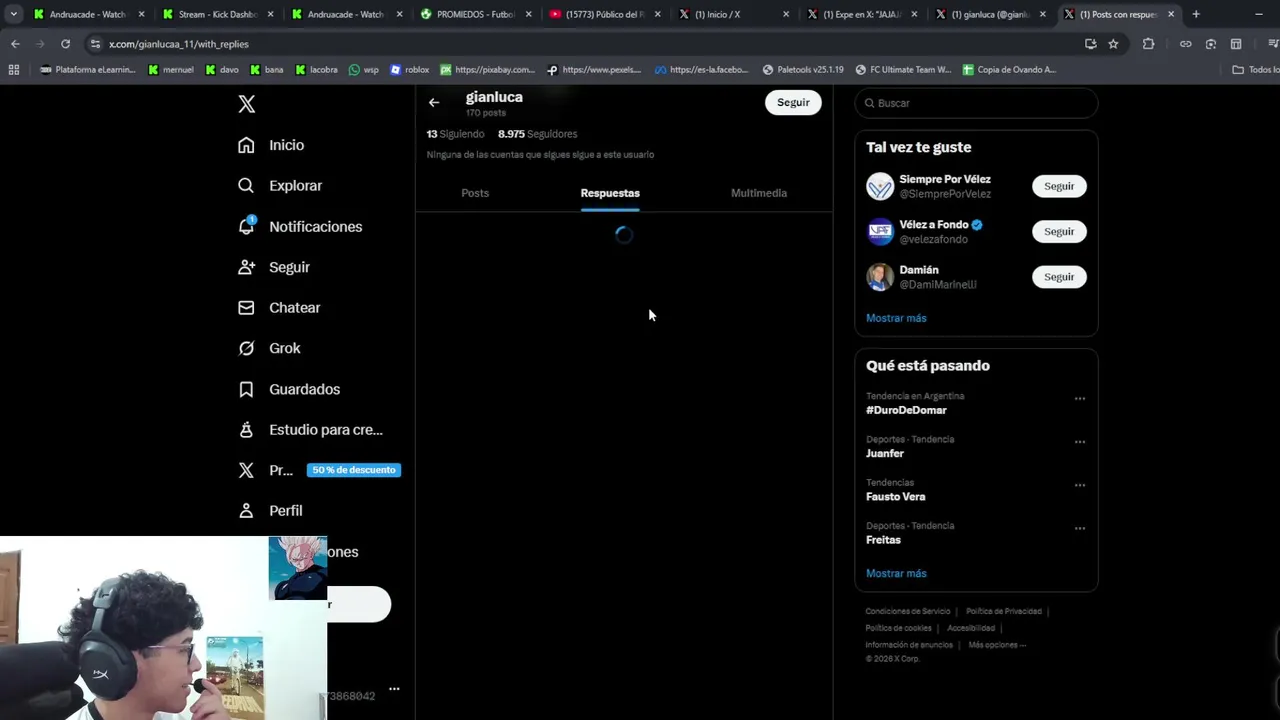
Task: Open Estudio para creadores icon
Action: click(246, 430)
